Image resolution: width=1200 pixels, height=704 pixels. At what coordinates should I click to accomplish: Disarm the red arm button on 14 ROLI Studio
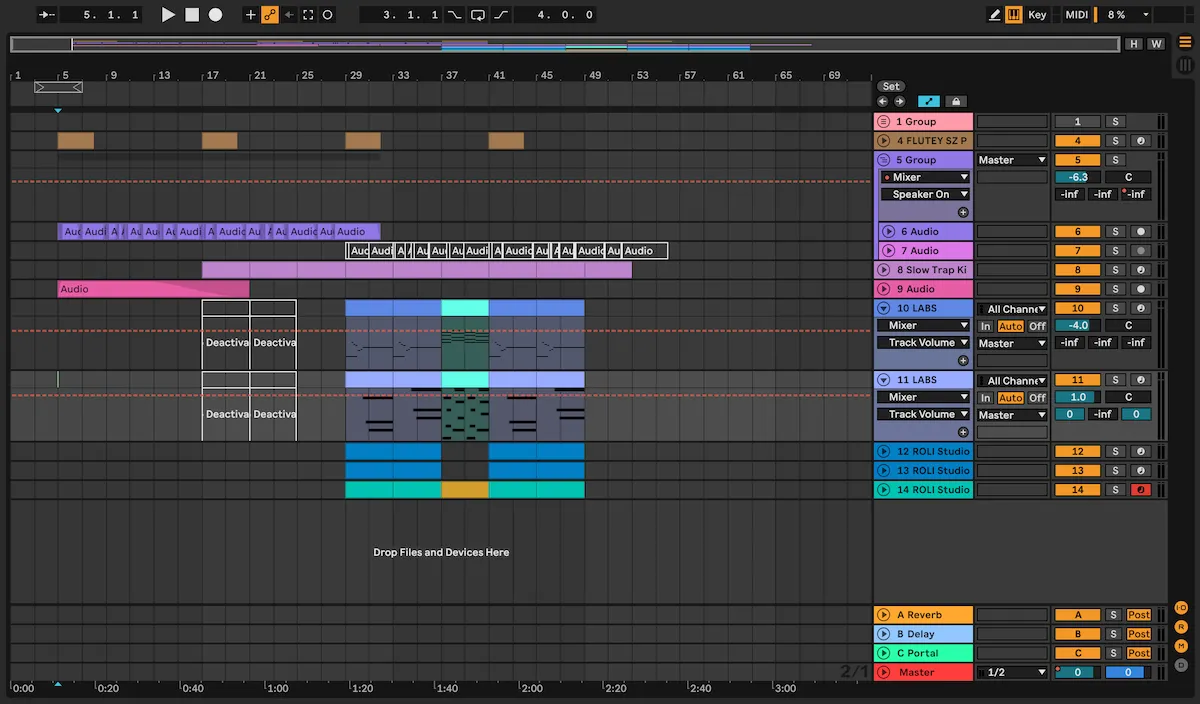pyautogui.click(x=1140, y=490)
